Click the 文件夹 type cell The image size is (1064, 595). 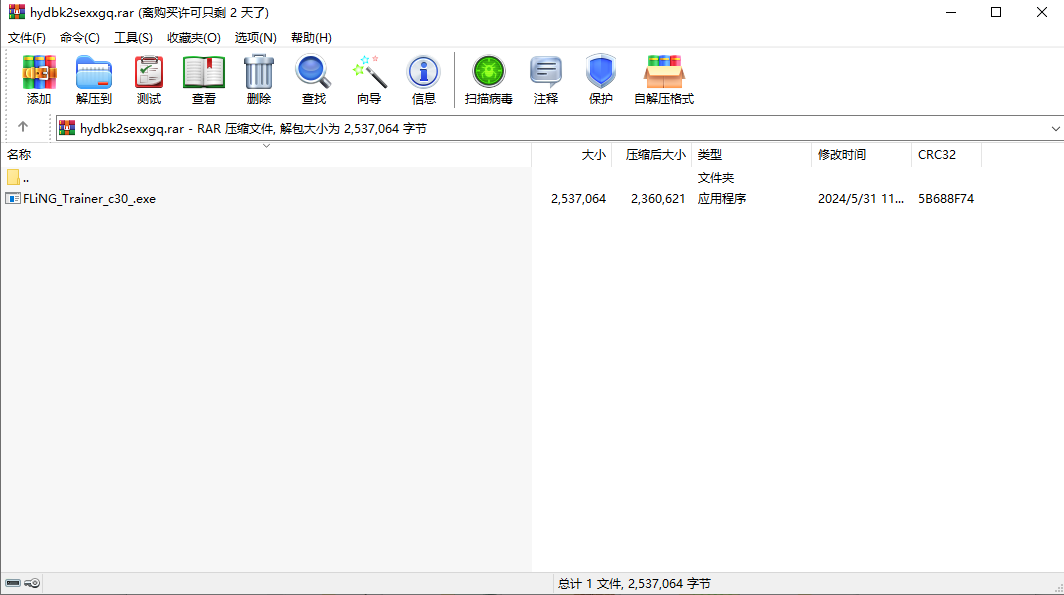(x=716, y=178)
